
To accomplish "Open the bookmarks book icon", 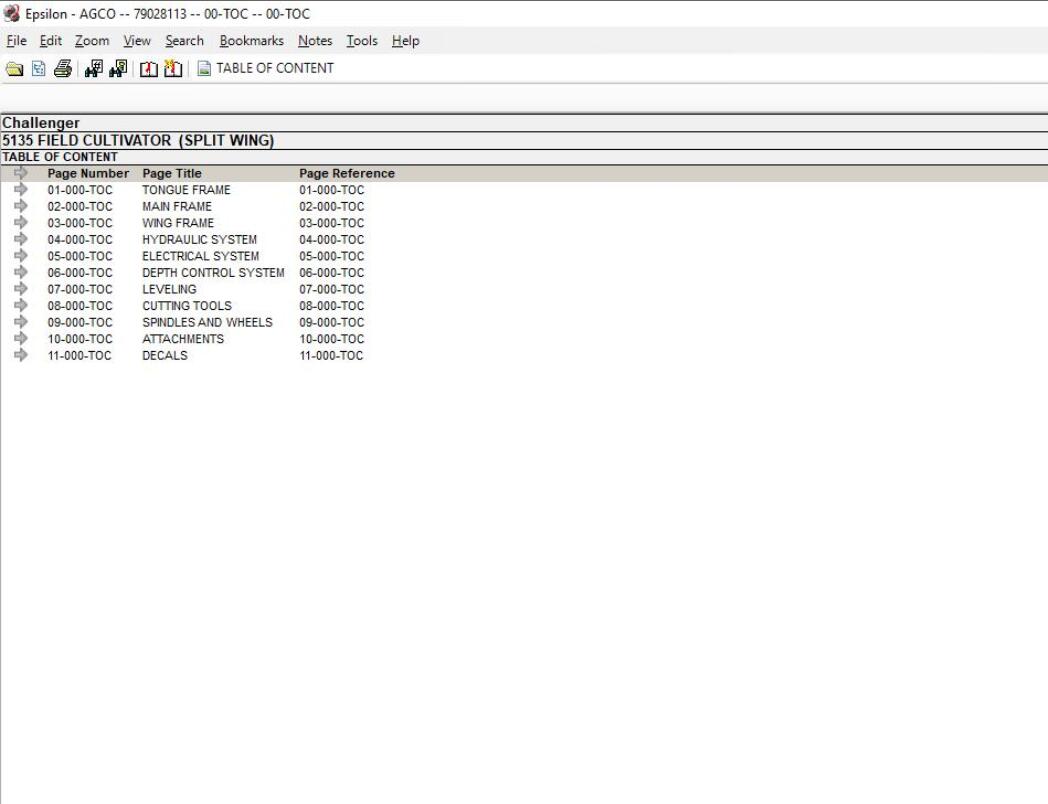I will click(148, 68).
